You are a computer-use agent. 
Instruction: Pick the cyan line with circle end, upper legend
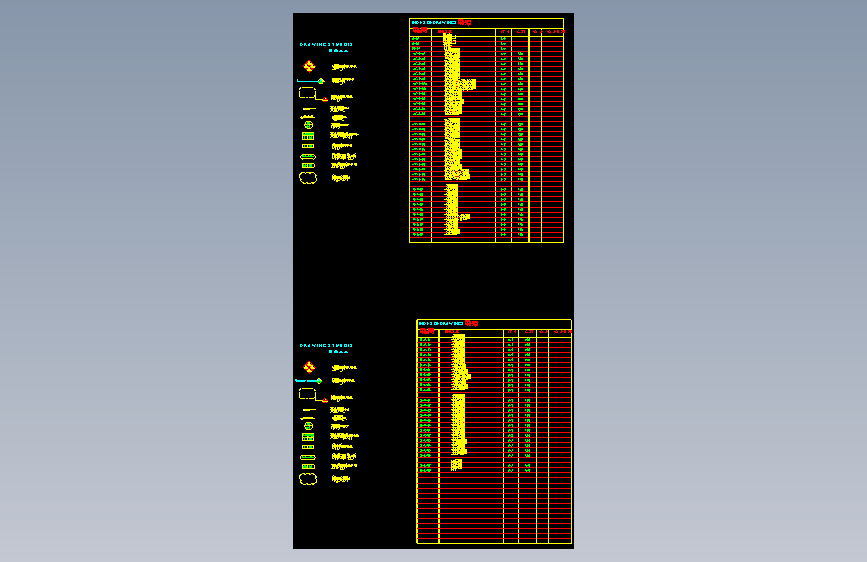pyautogui.click(x=311, y=81)
